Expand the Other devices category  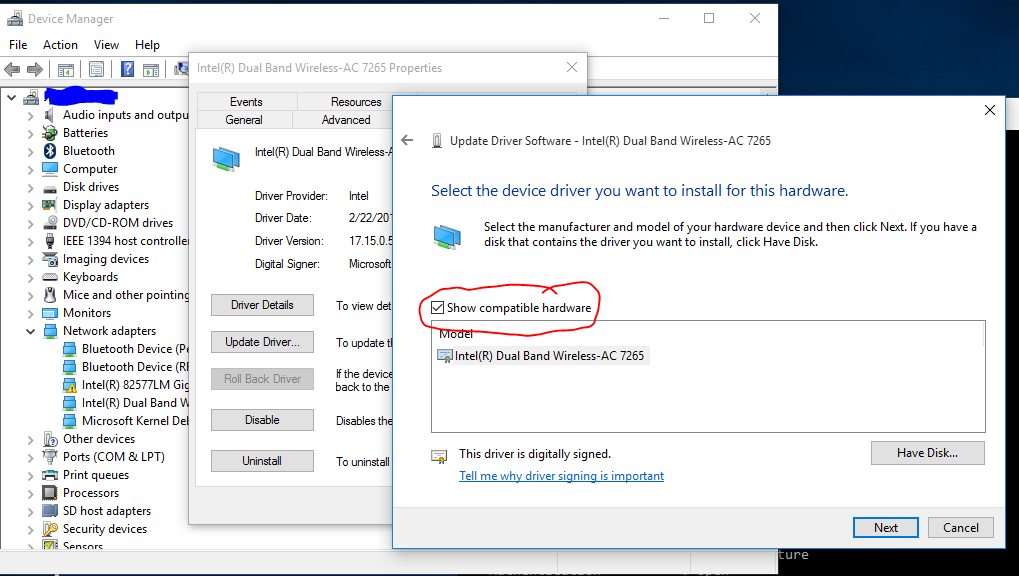31,440
